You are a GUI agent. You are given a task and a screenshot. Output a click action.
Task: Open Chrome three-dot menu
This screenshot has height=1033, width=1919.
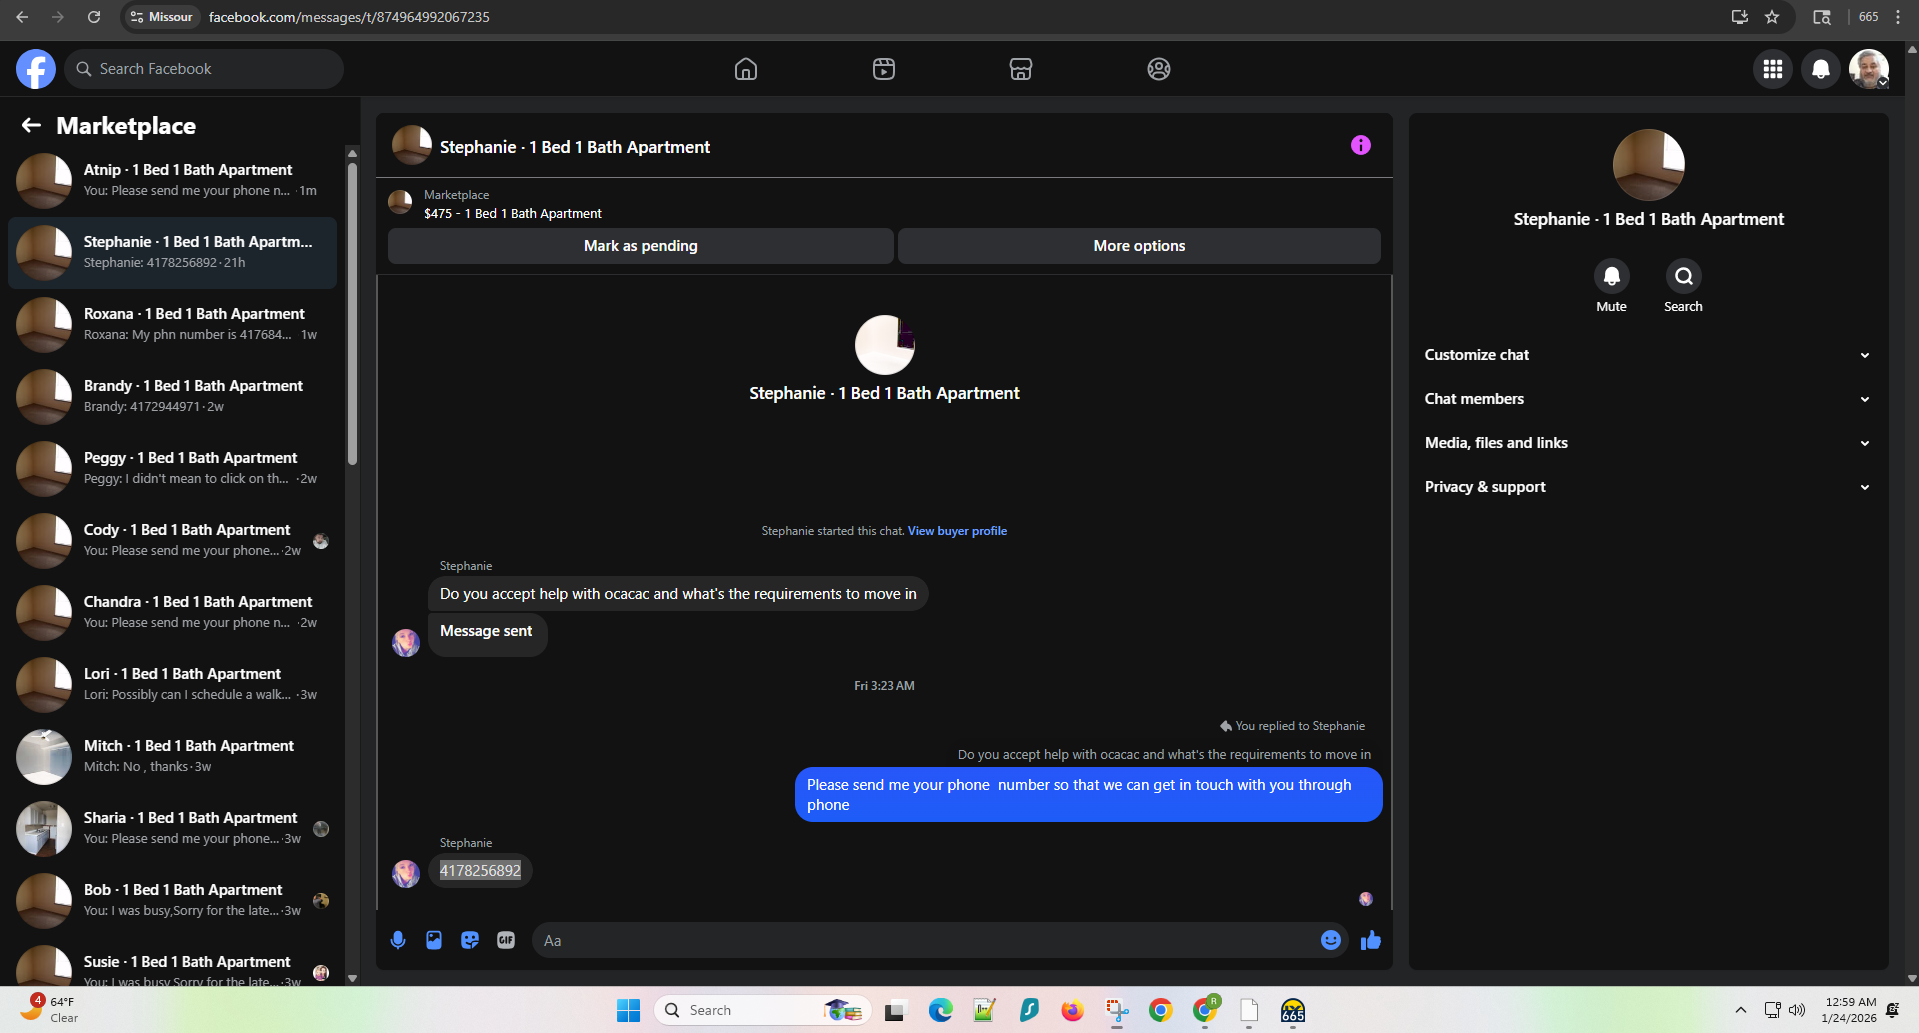[1898, 17]
